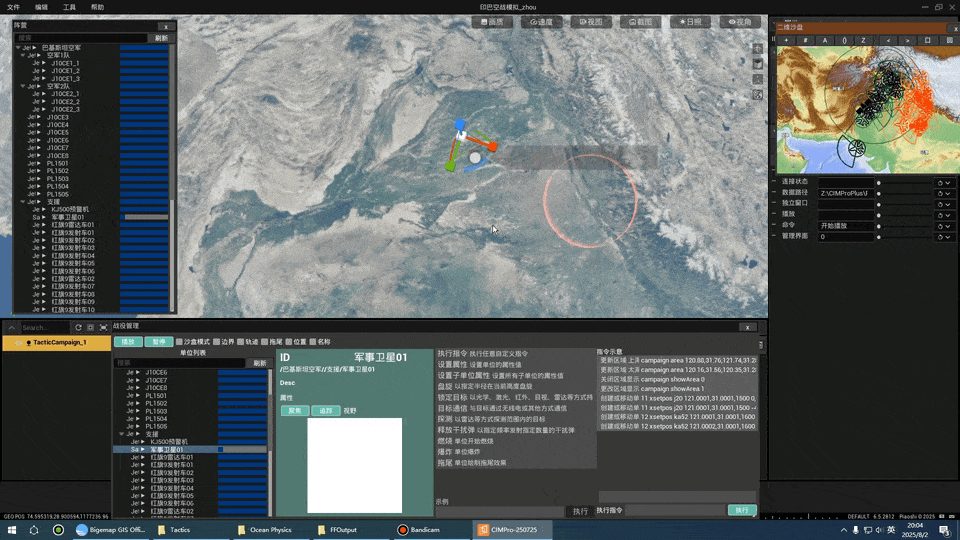Select the TacticCampaign_1 item
Image resolution: width=960 pixels, height=540 pixels.
click(57, 343)
